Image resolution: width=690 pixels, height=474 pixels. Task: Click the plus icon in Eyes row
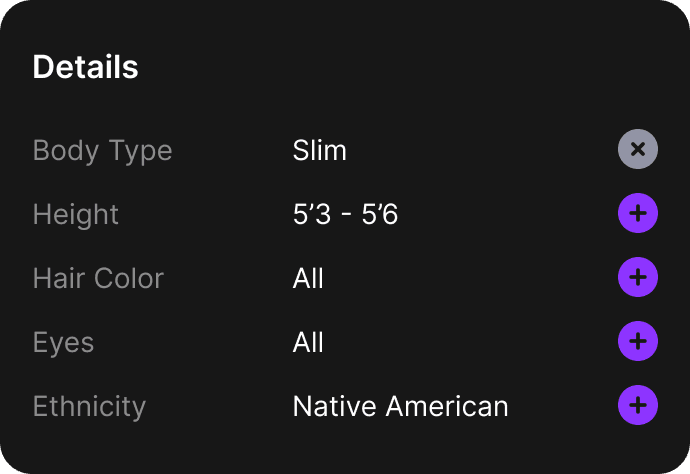point(638,342)
